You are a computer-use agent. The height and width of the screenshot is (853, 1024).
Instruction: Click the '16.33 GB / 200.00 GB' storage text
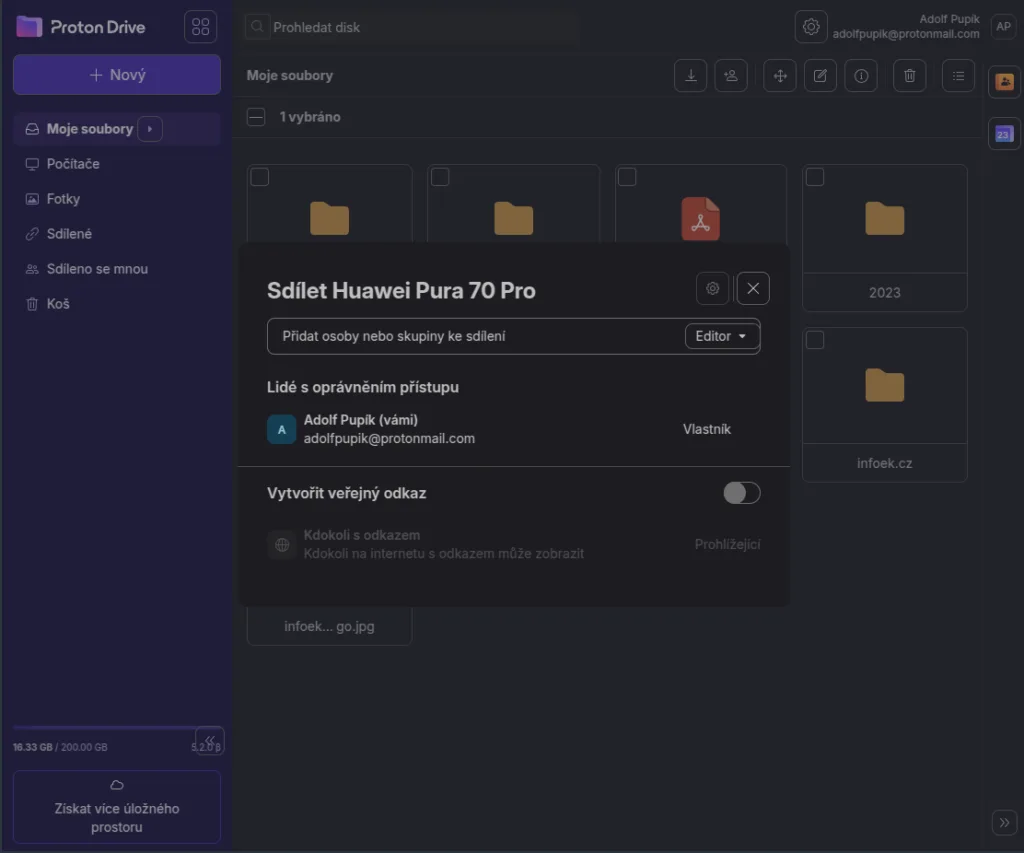[60, 747]
